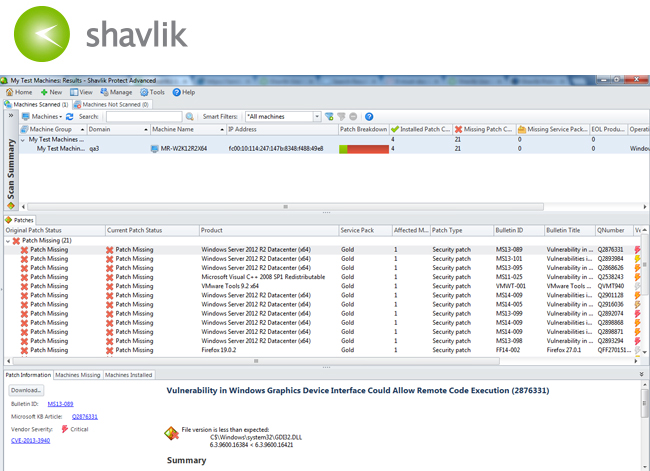Open the View menu
The image size is (650, 471).
tap(81, 92)
